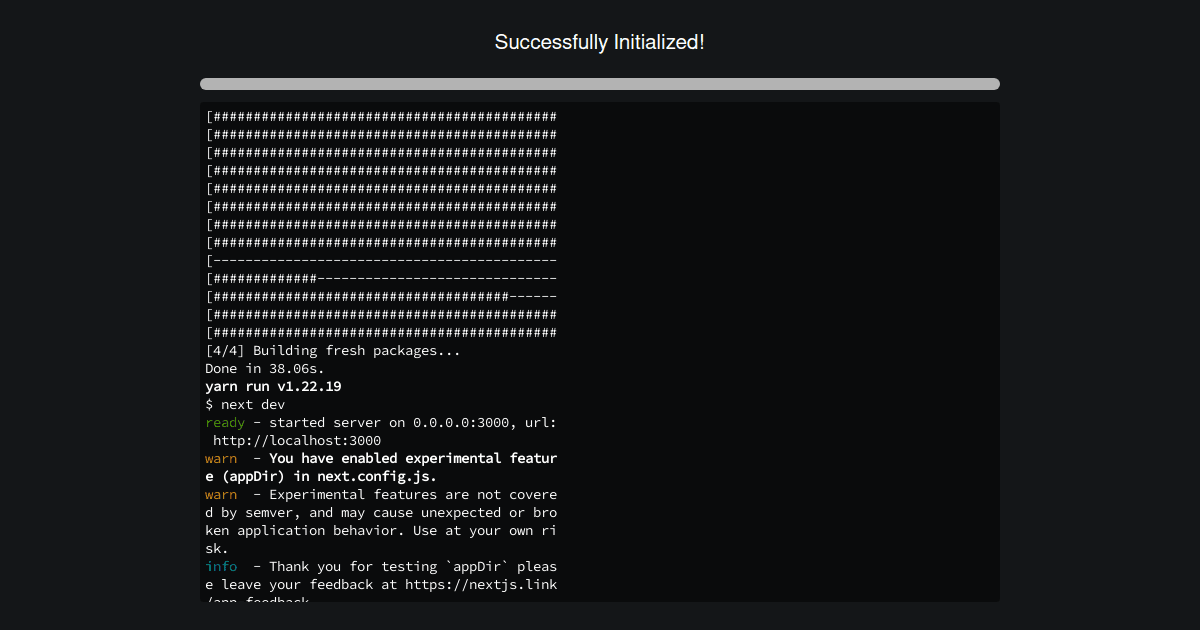Screen dimensions: 1200x630
Task: Click the blue "info" log label
Action: pos(220,566)
